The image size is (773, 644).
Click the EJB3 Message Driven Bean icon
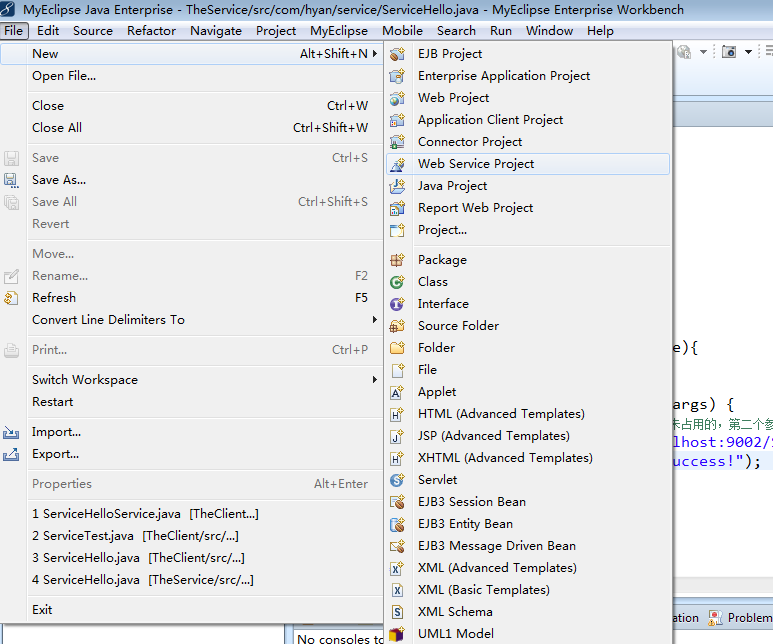coord(397,546)
